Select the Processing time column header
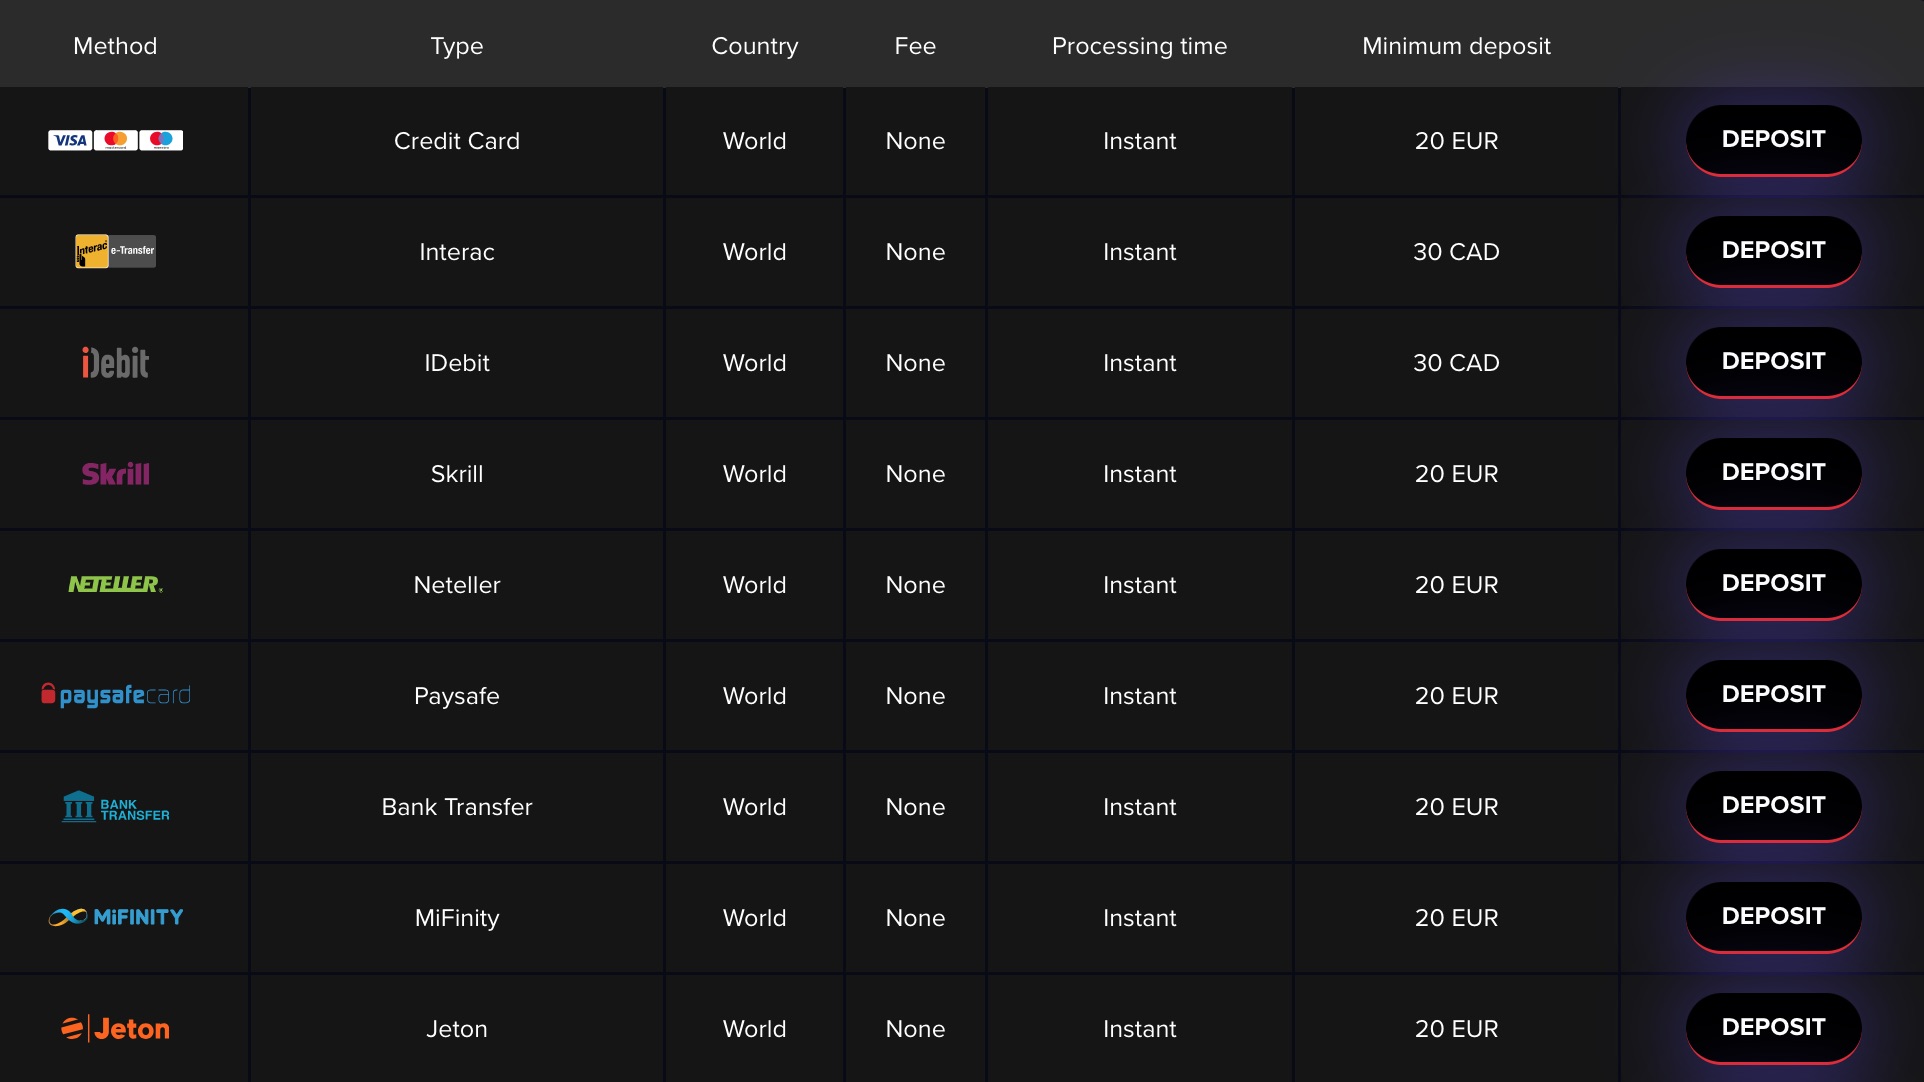Screen dimensions: 1924x1082 pyautogui.click(x=1139, y=44)
